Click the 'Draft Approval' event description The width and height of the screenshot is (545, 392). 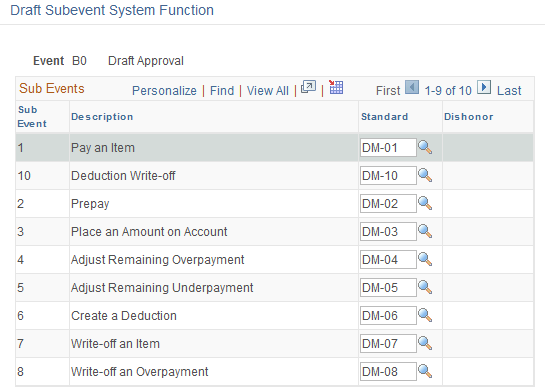coord(146,61)
